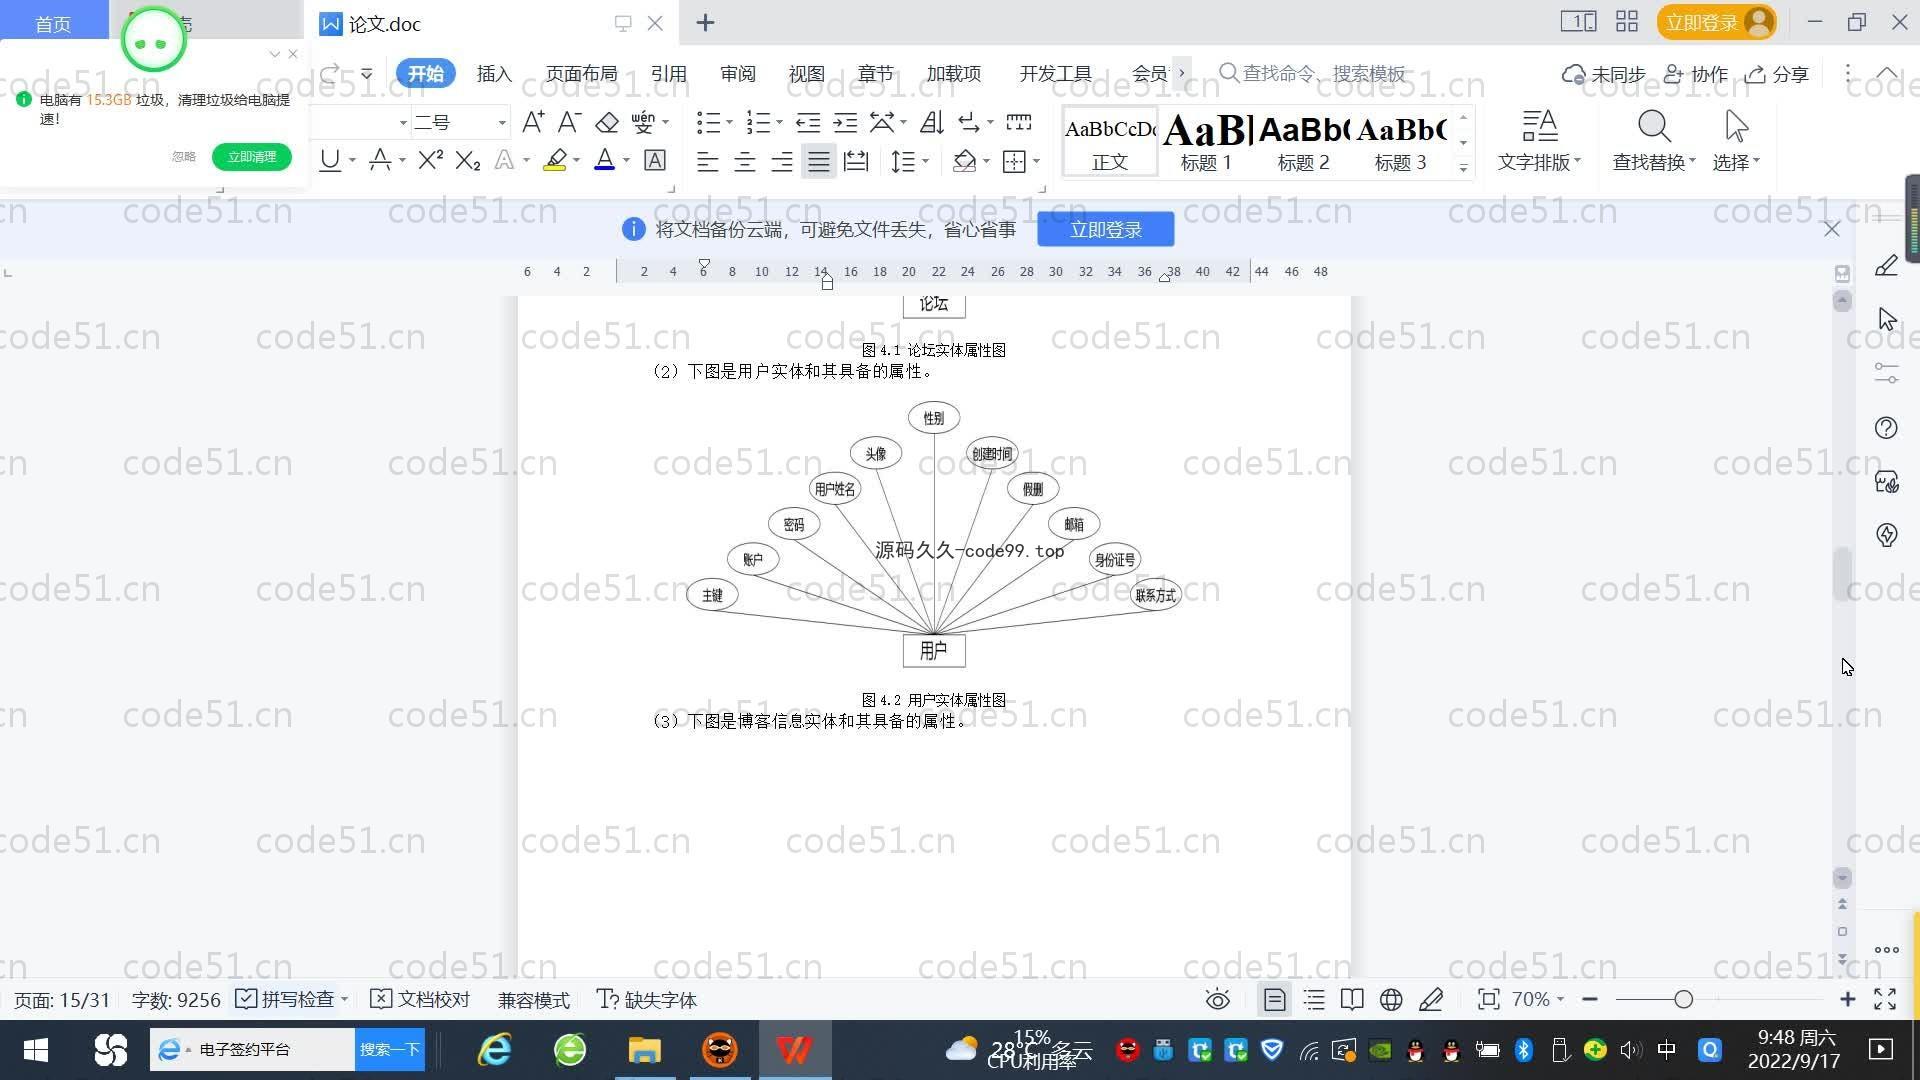Click 立即清理 in the cleanup popup

click(x=252, y=157)
